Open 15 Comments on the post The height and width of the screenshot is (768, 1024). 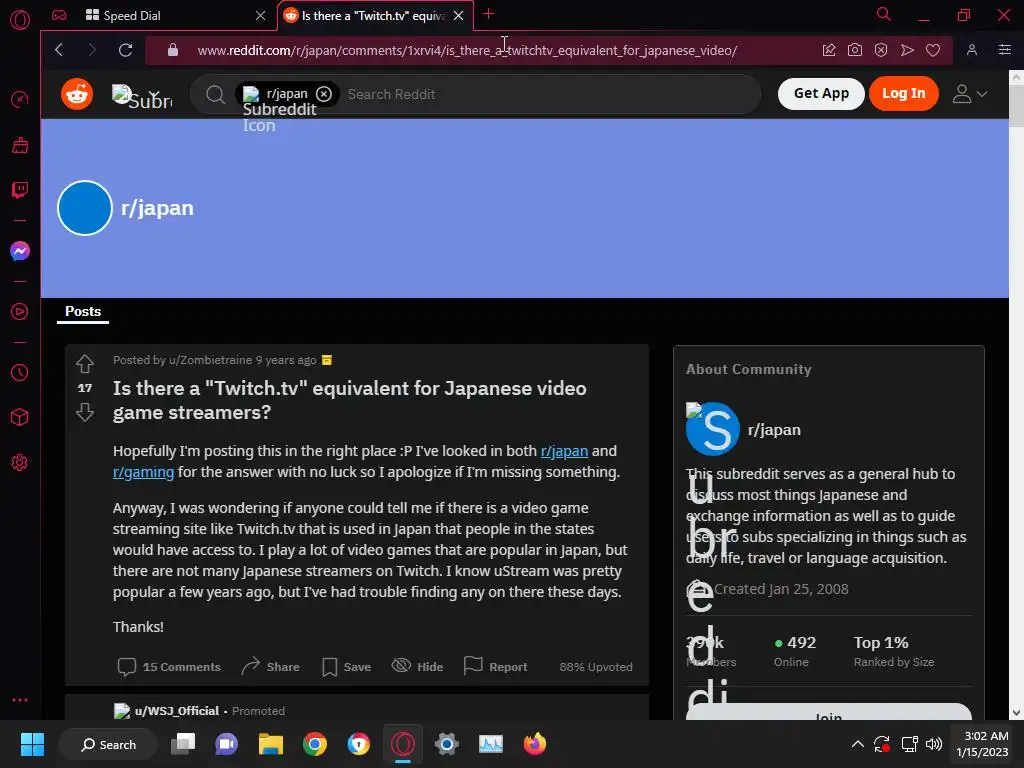coord(169,667)
